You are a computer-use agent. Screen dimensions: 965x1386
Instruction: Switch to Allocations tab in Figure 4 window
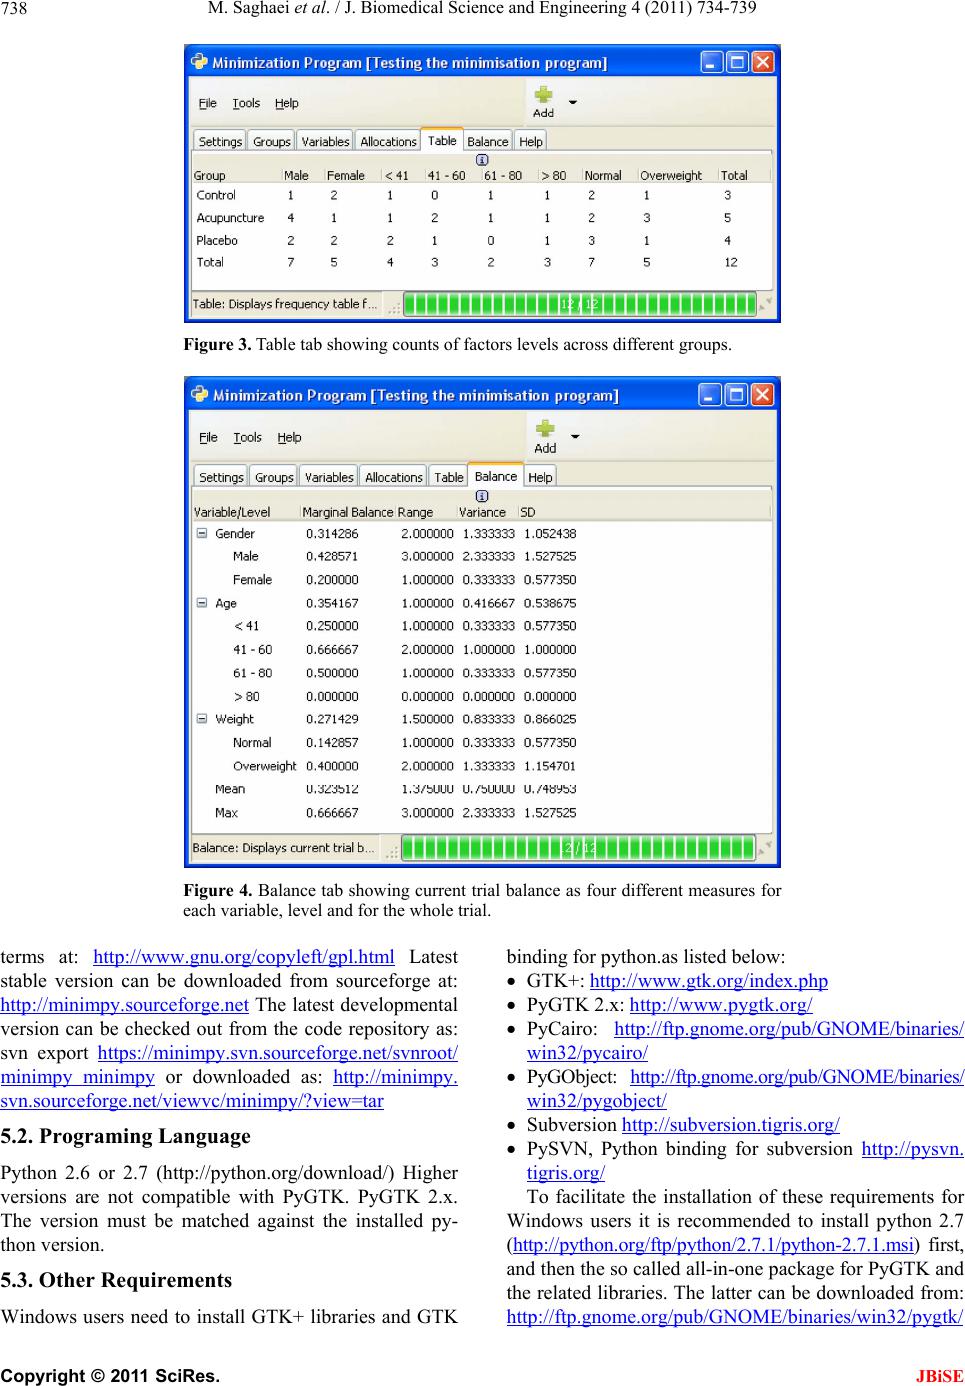394,477
